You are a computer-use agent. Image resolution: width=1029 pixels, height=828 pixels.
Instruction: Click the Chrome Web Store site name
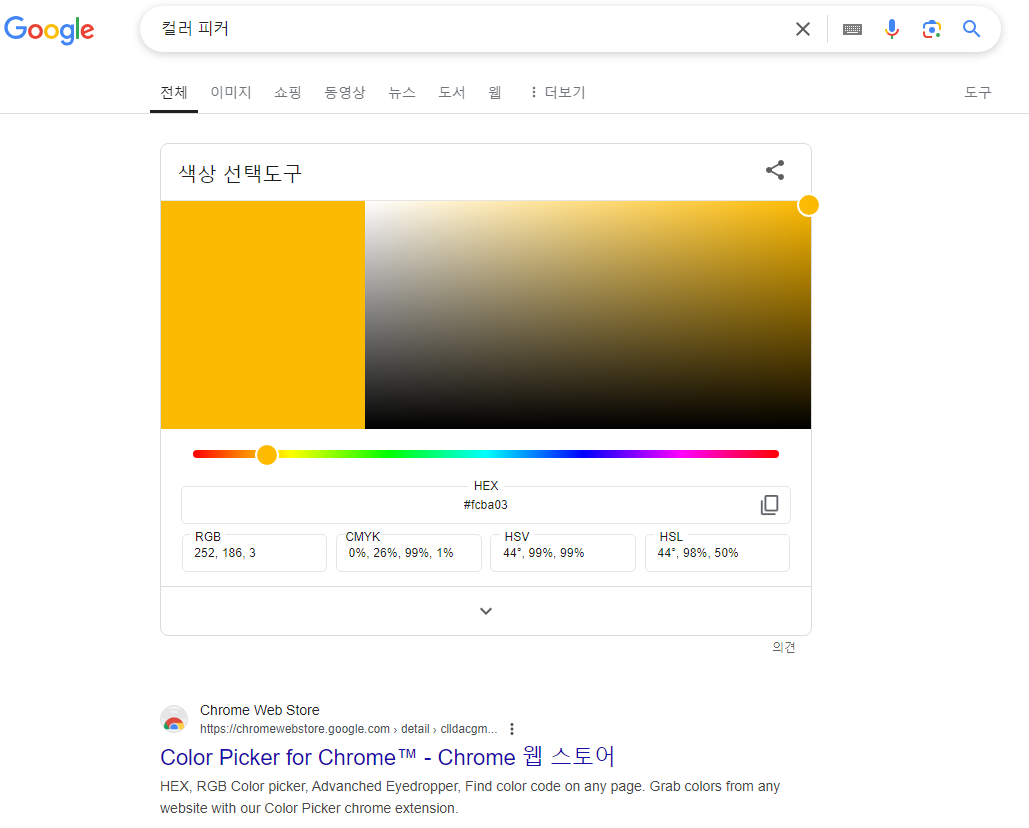point(260,710)
